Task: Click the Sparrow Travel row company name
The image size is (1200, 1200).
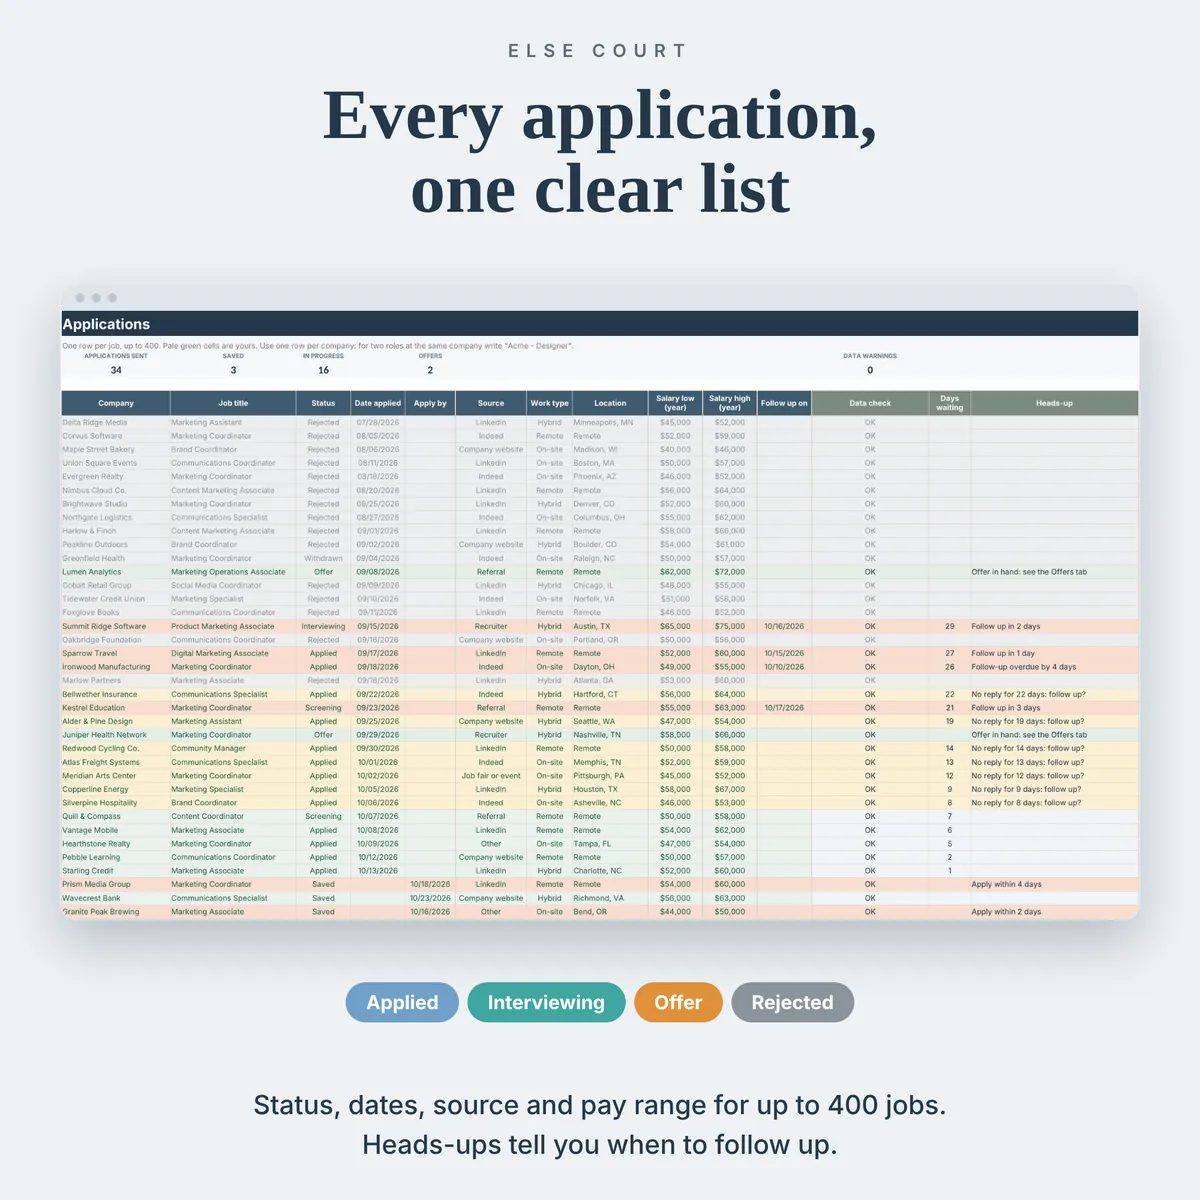Action: coord(90,653)
